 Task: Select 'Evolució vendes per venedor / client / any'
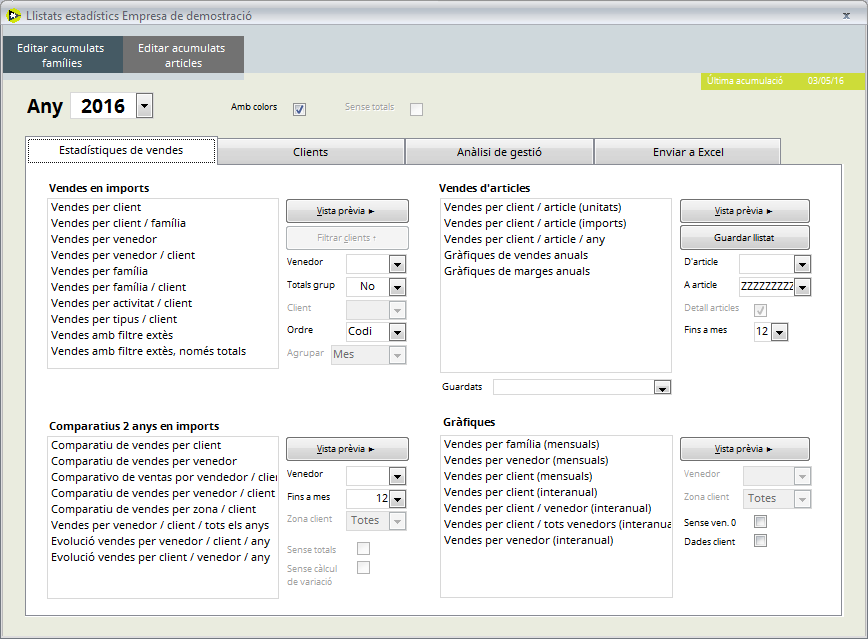point(163,542)
